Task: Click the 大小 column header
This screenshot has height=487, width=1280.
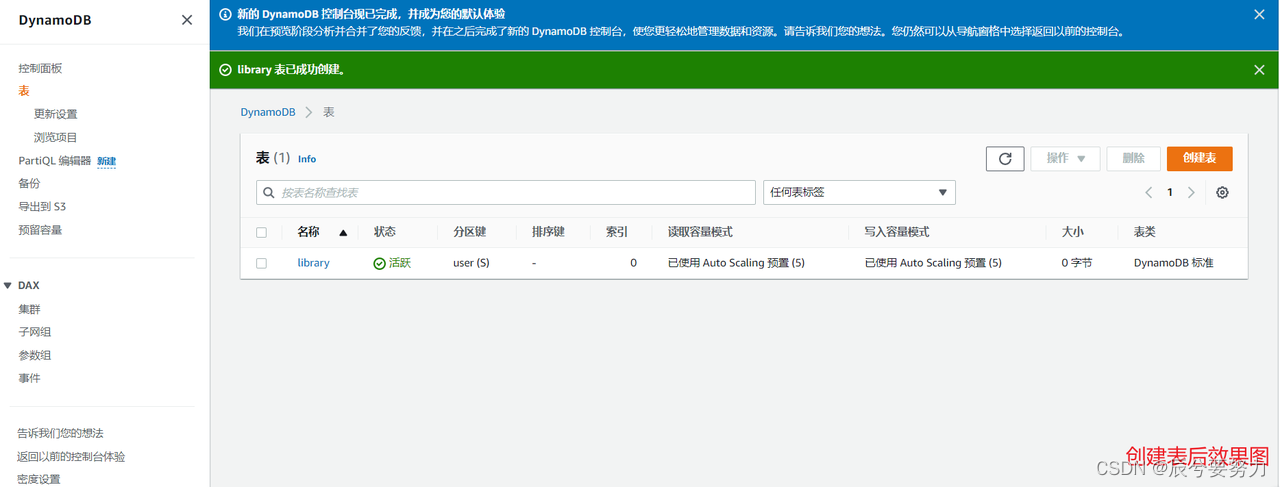Action: click(x=1072, y=232)
